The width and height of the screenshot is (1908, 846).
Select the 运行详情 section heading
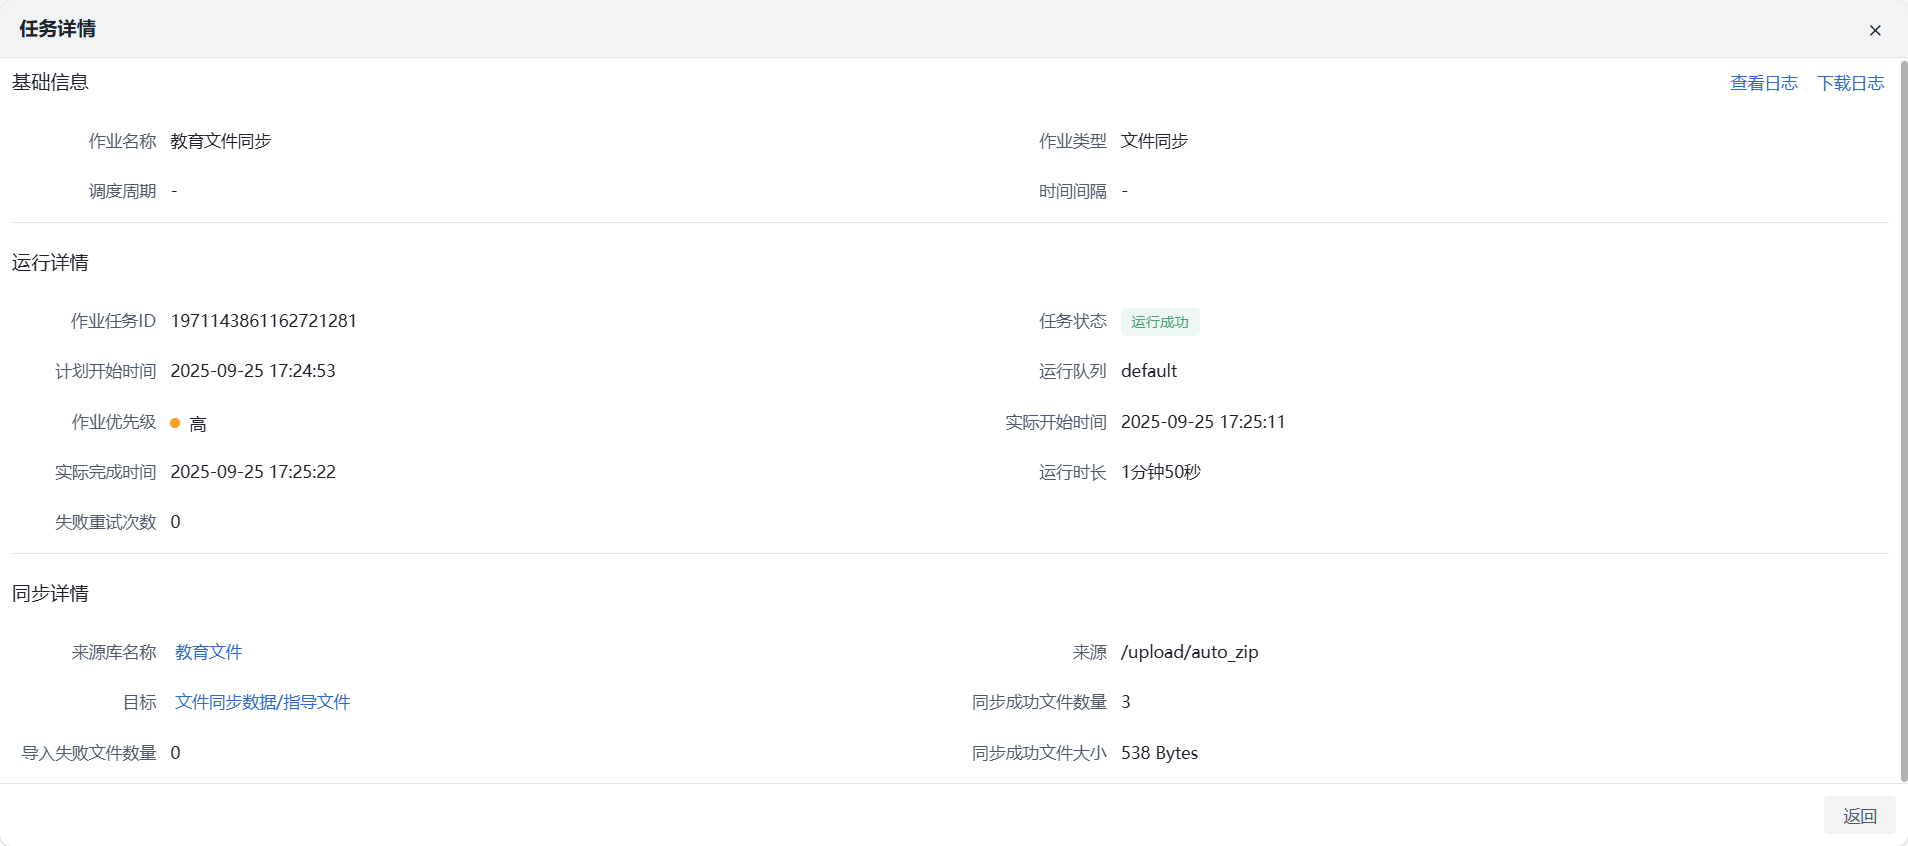click(50, 263)
